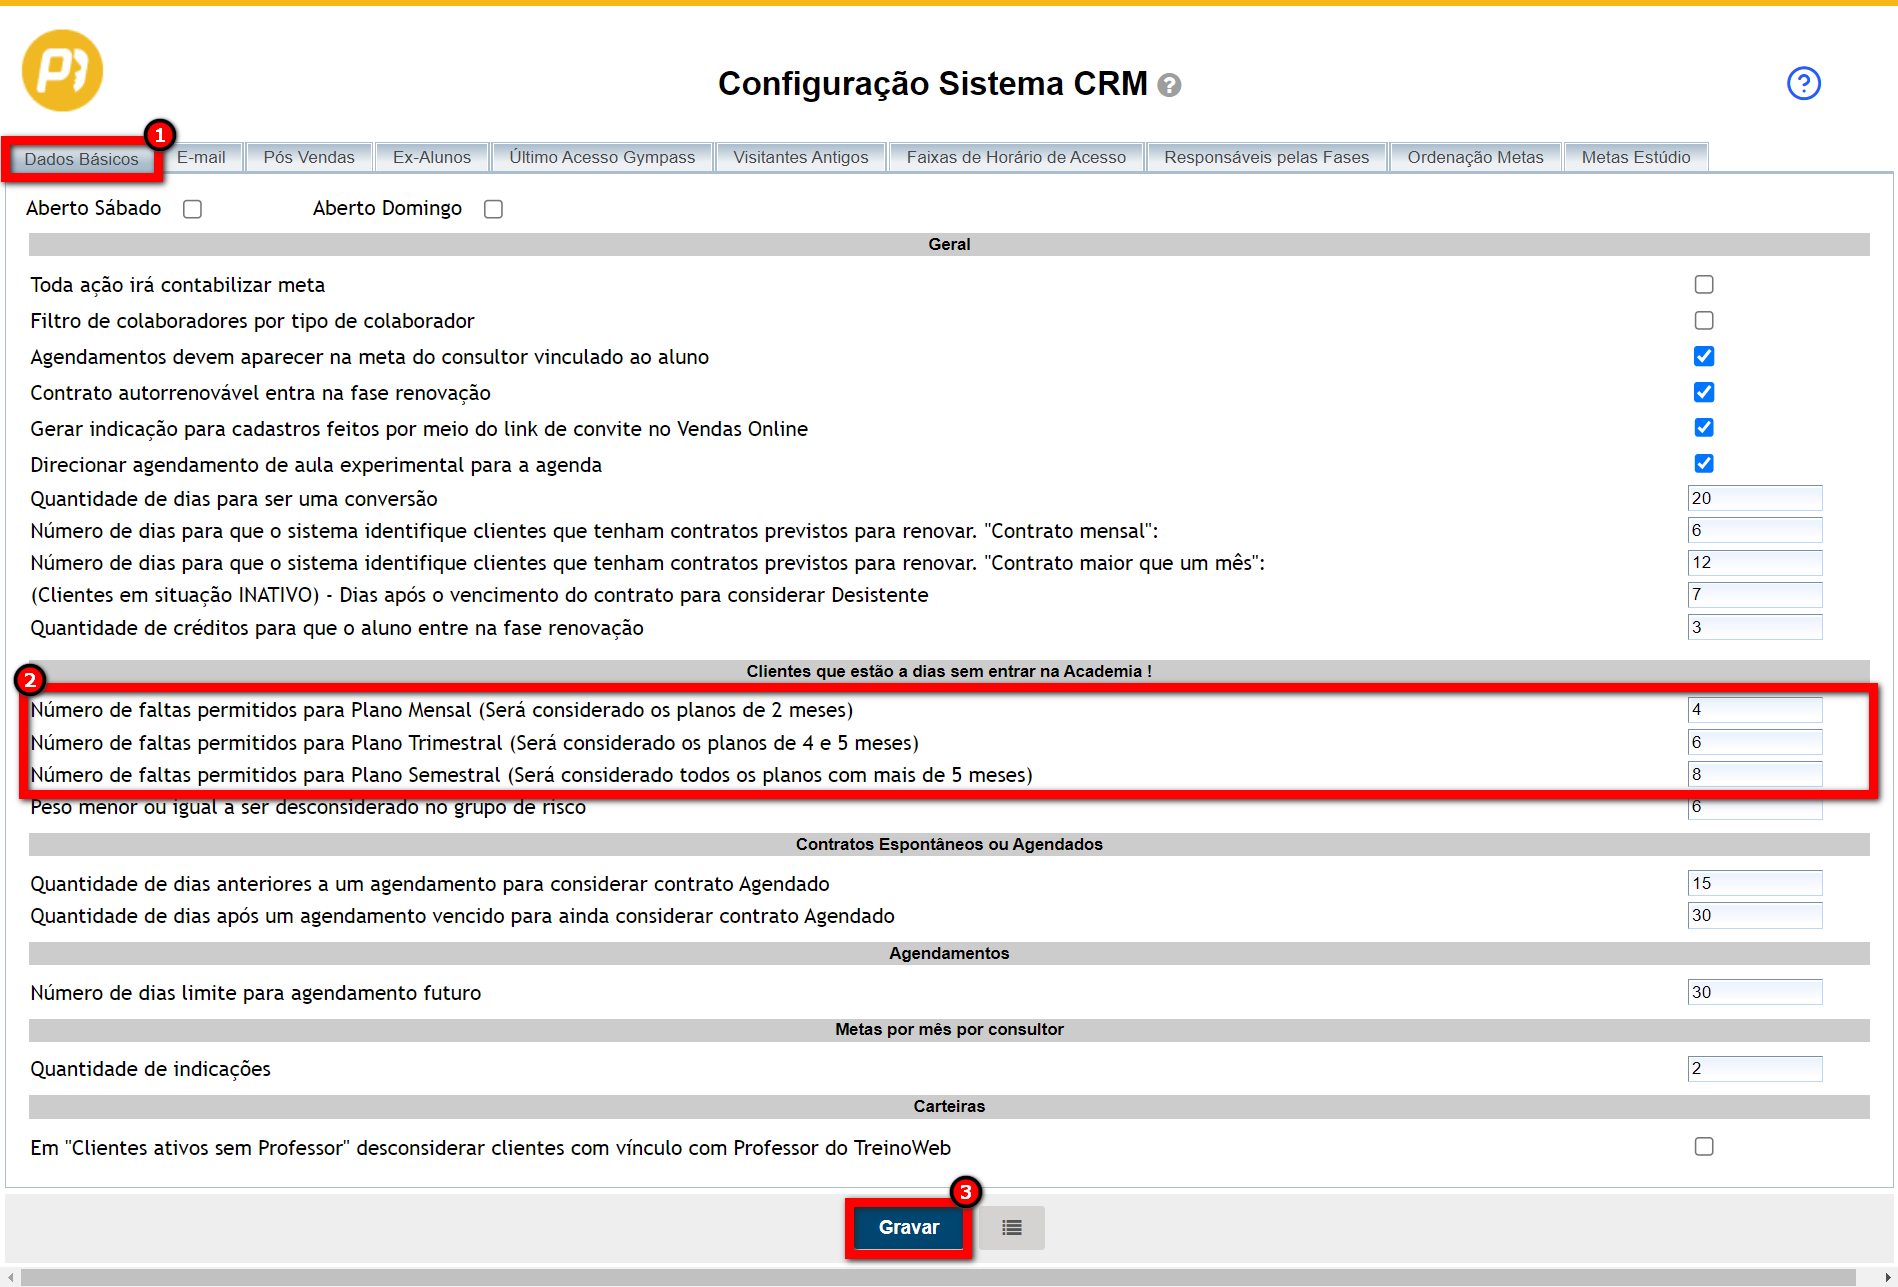Click the list icon next to Gravar
Image resolution: width=1898 pixels, height=1287 pixels.
tap(1011, 1227)
